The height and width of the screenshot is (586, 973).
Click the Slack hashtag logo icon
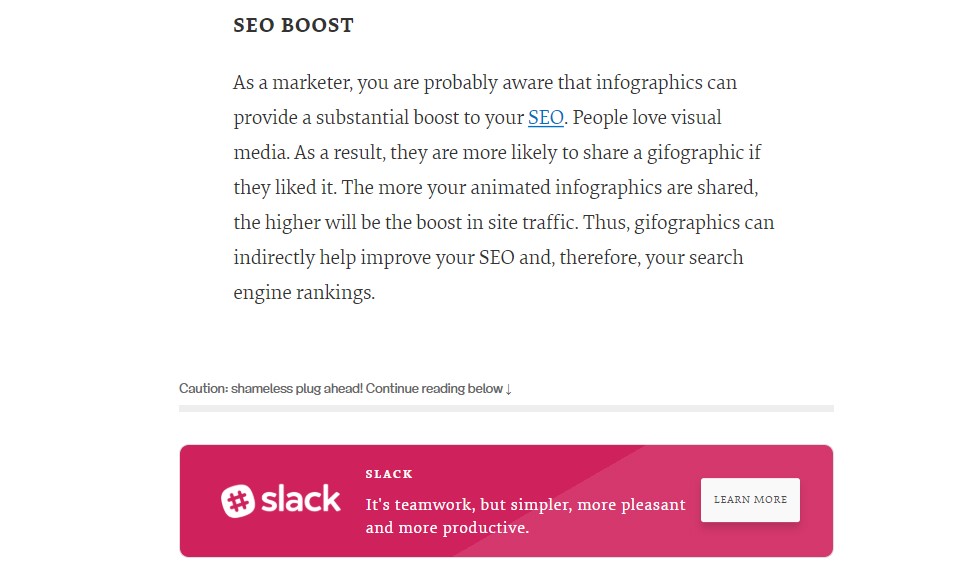coord(238,500)
